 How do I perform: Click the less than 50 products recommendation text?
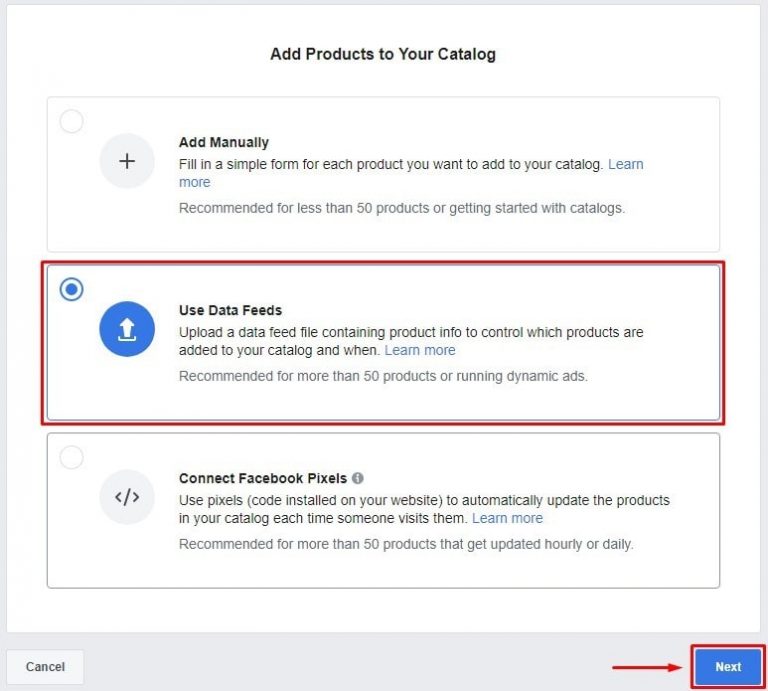pyautogui.click(x=401, y=208)
